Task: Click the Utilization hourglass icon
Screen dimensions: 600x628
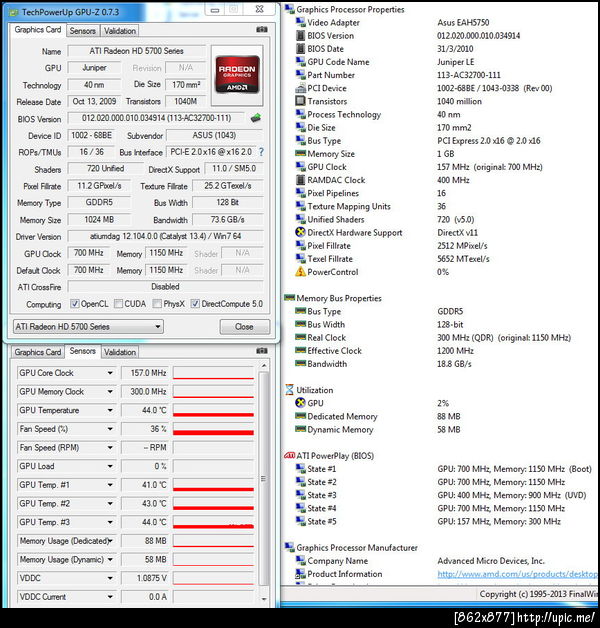Action: click(289, 390)
